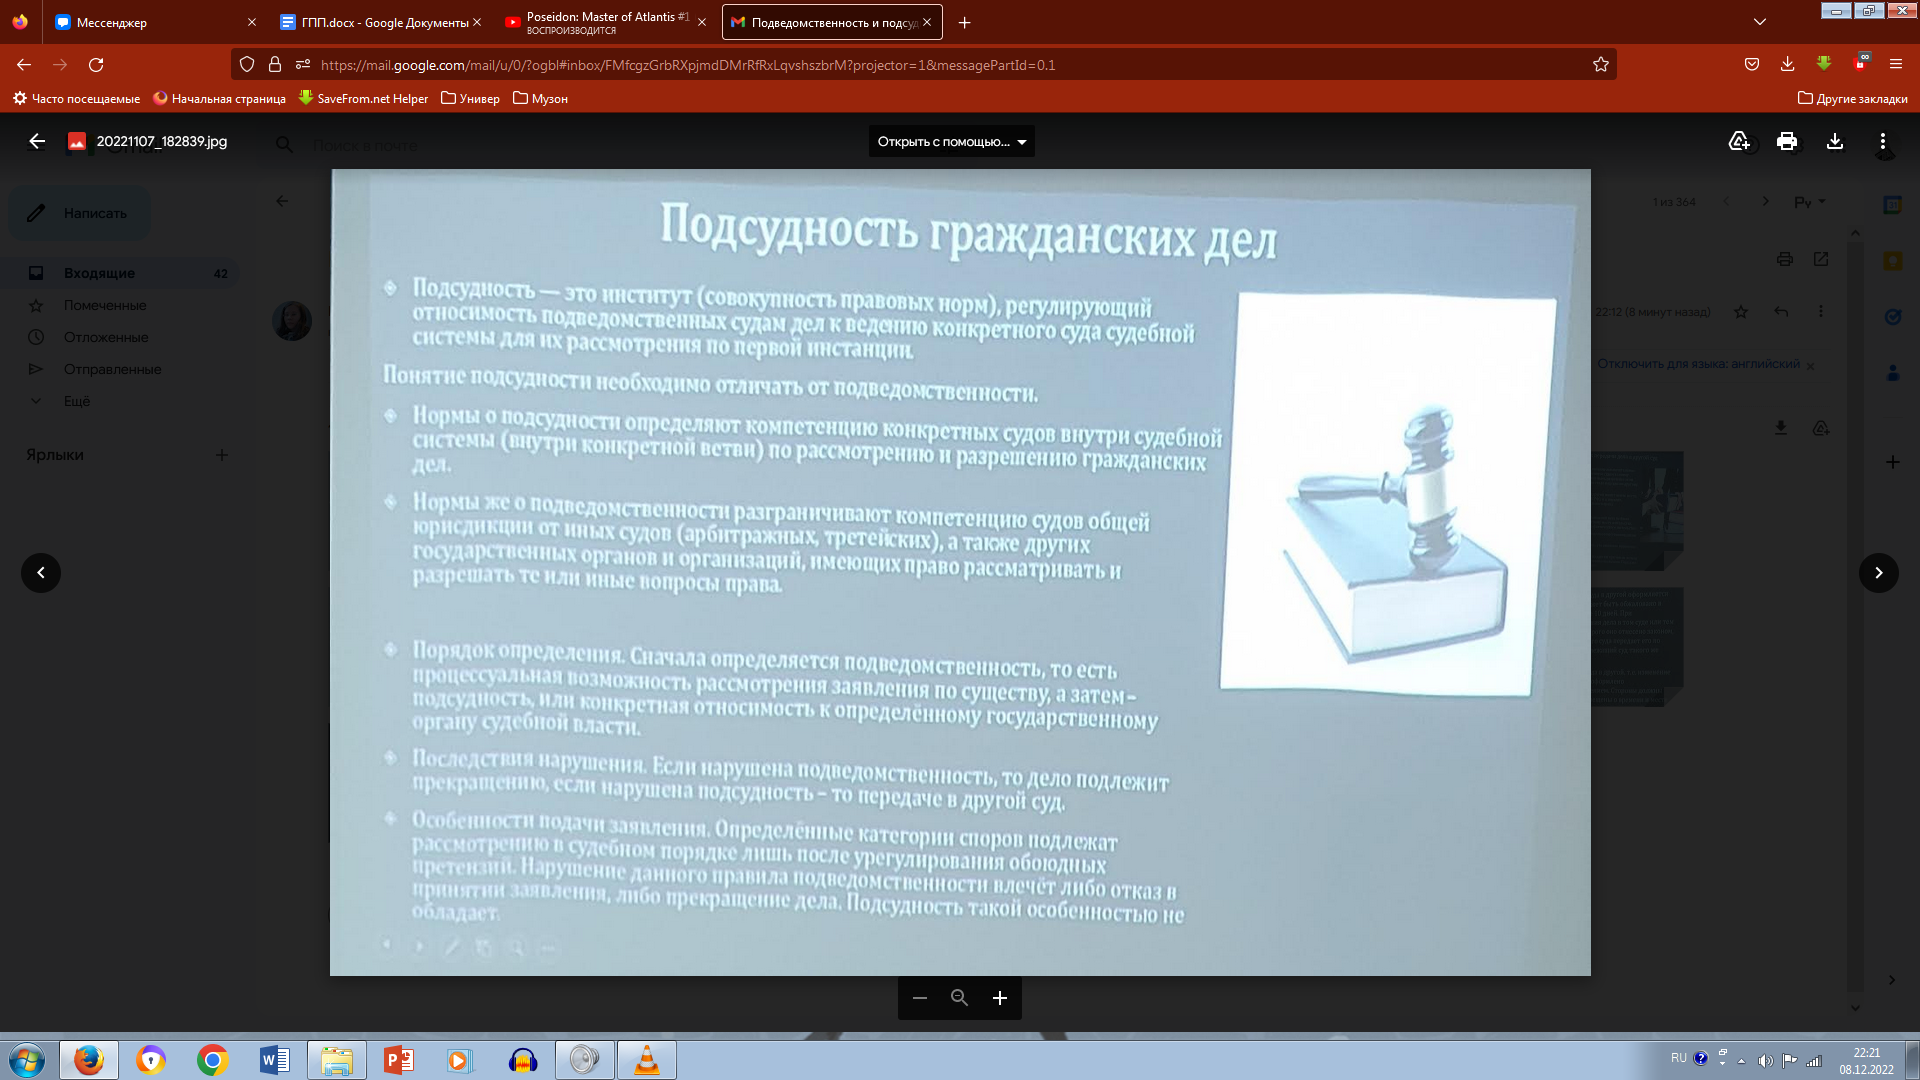Viewport: 1920px width, 1080px height.
Task: Switch to ГПП.docx Google Документы tab
Action: 380,22
